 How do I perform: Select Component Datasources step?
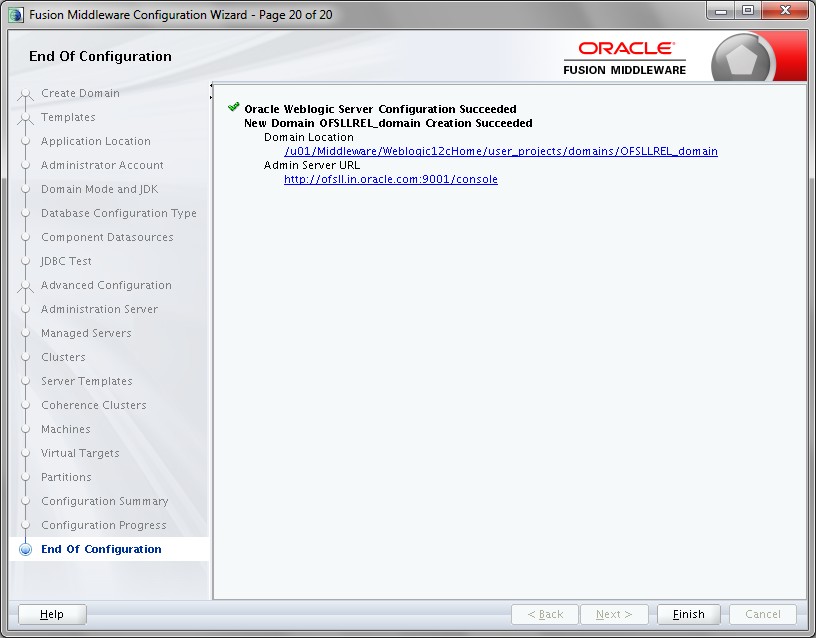tap(107, 237)
